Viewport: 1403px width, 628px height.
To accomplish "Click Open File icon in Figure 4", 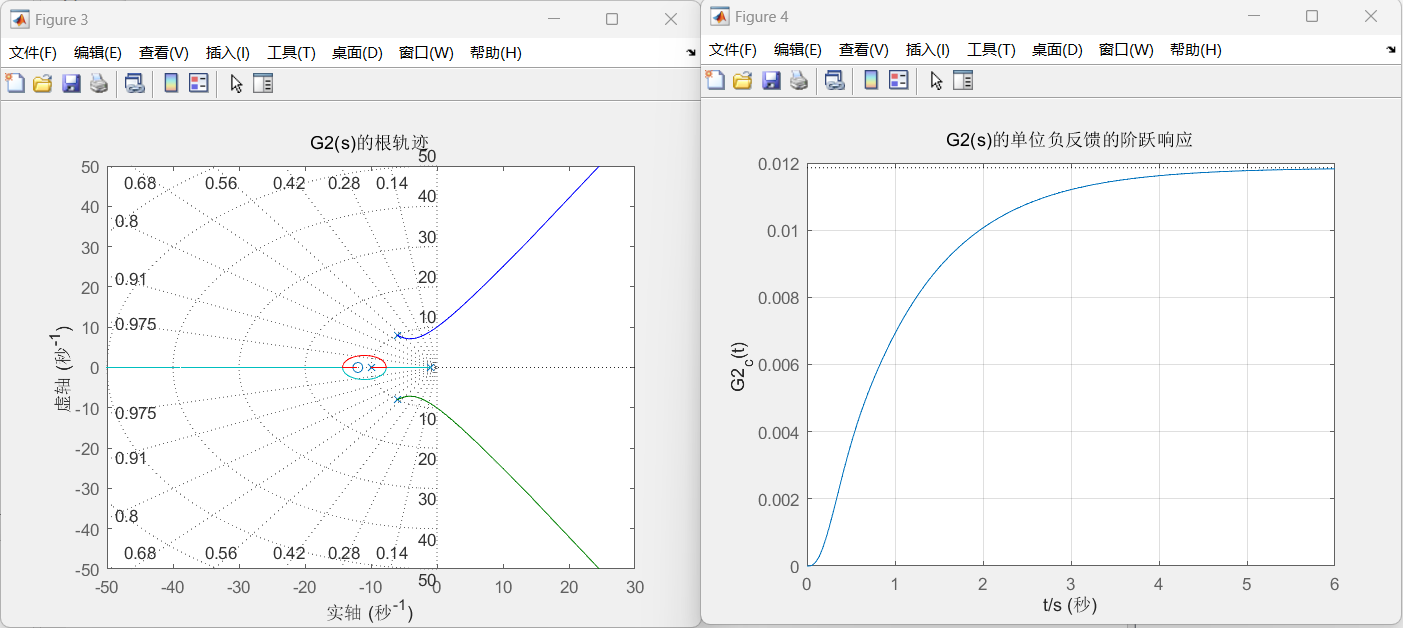I will (x=742, y=81).
